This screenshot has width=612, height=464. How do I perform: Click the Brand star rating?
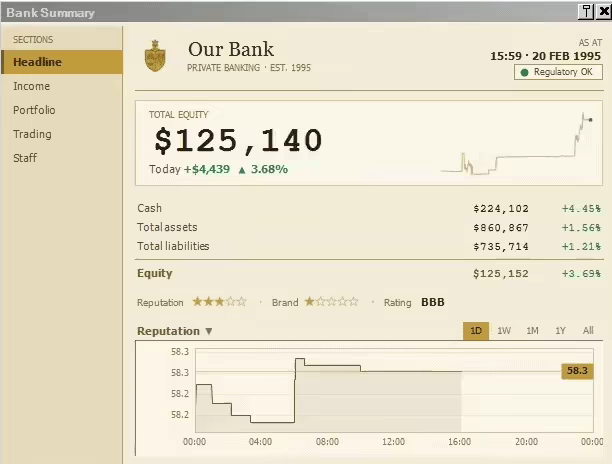331,302
